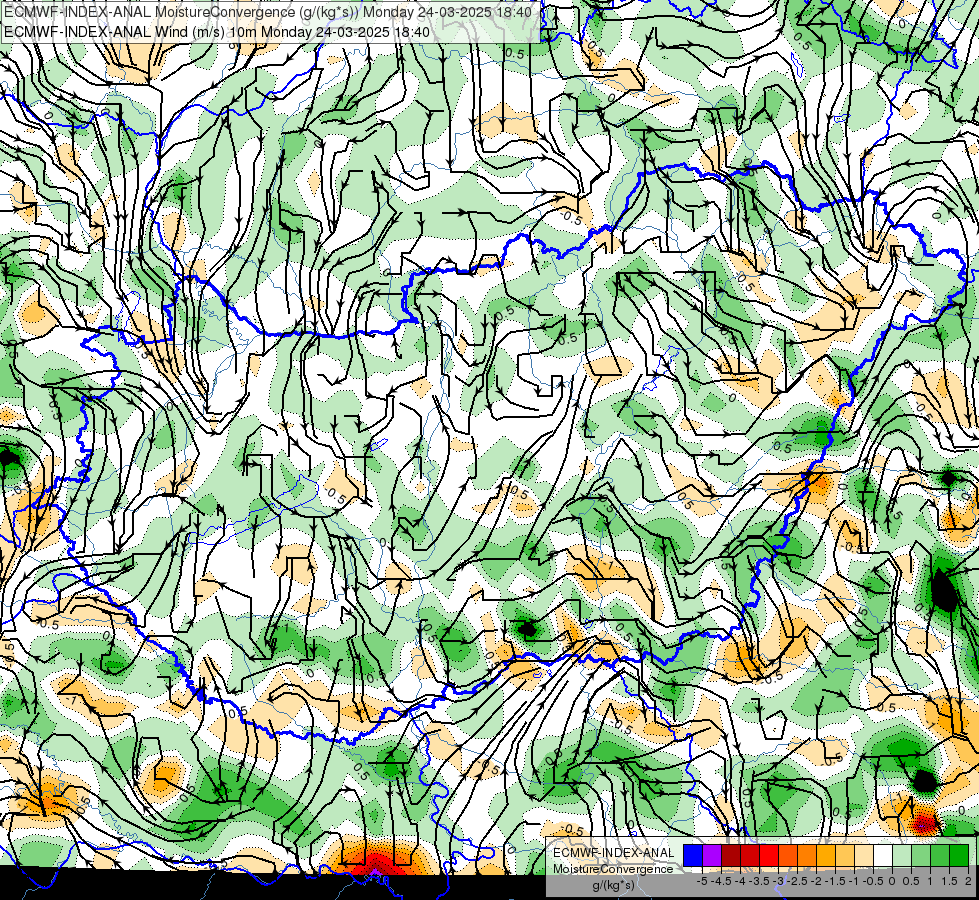Click the legend scale value -2.5
The width and height of the screenshot is (979, 900).
[x=797, y=881]
